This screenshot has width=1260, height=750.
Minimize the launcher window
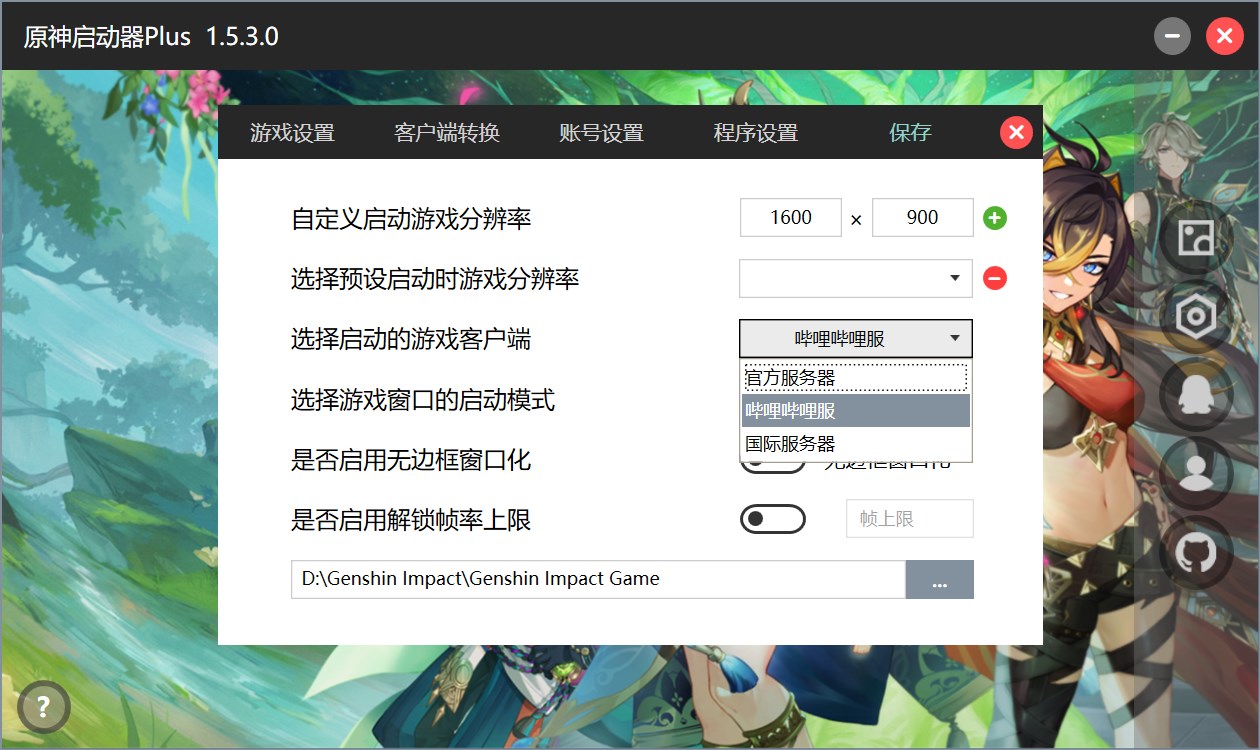(x=1172, y=37)
